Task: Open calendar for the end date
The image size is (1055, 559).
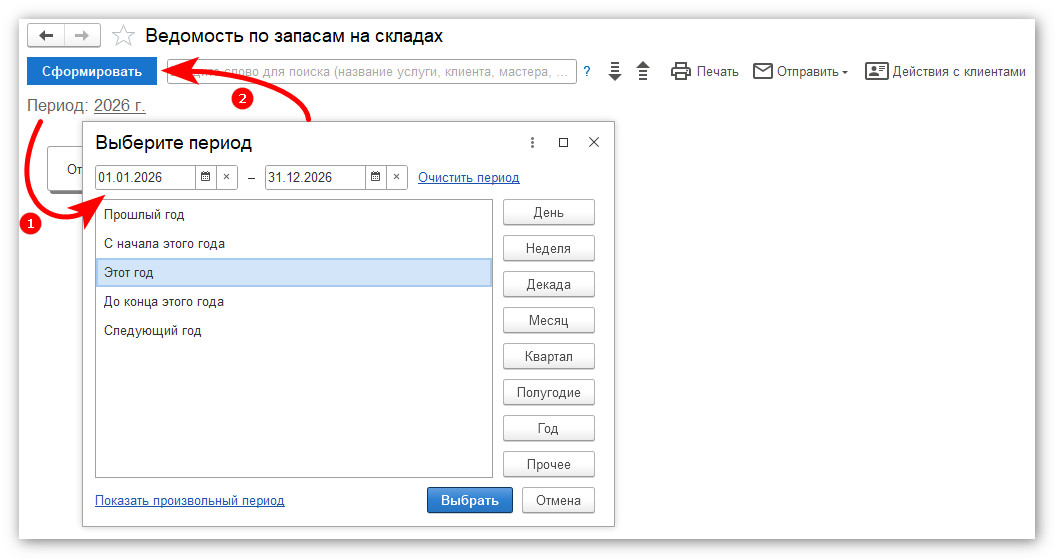Action: 375,178
